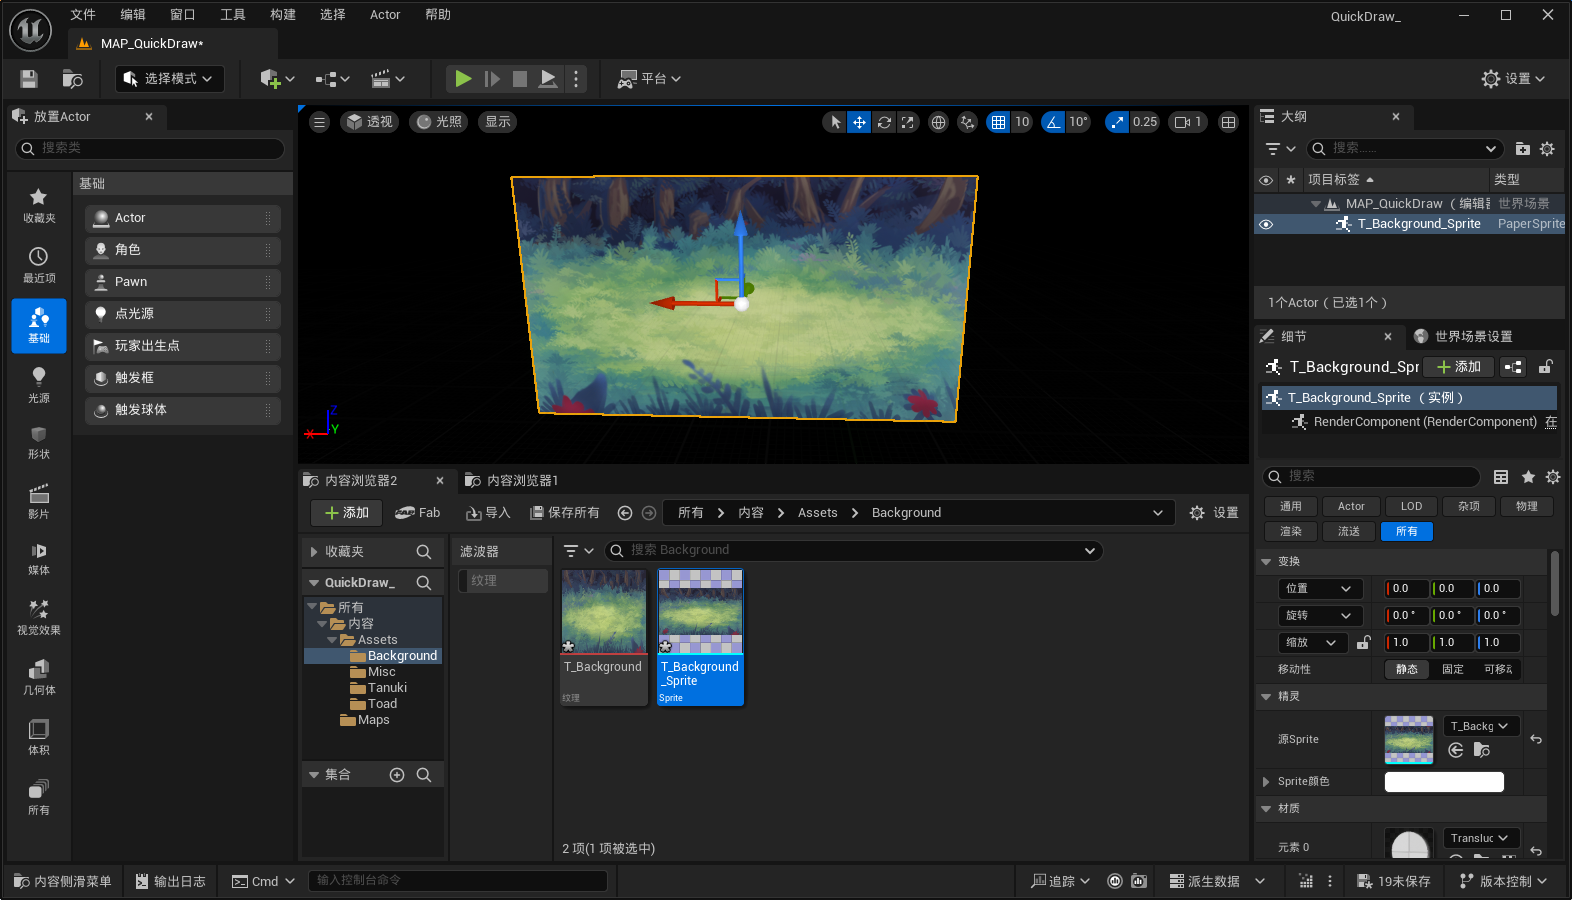Open the 设置 settings dropdown at top right
The image size is (1572, 900).
tap(1513, 79)
